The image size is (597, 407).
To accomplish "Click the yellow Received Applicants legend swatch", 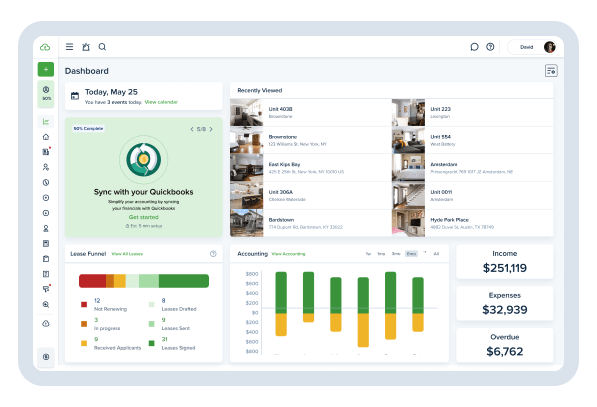I will 84,343.
